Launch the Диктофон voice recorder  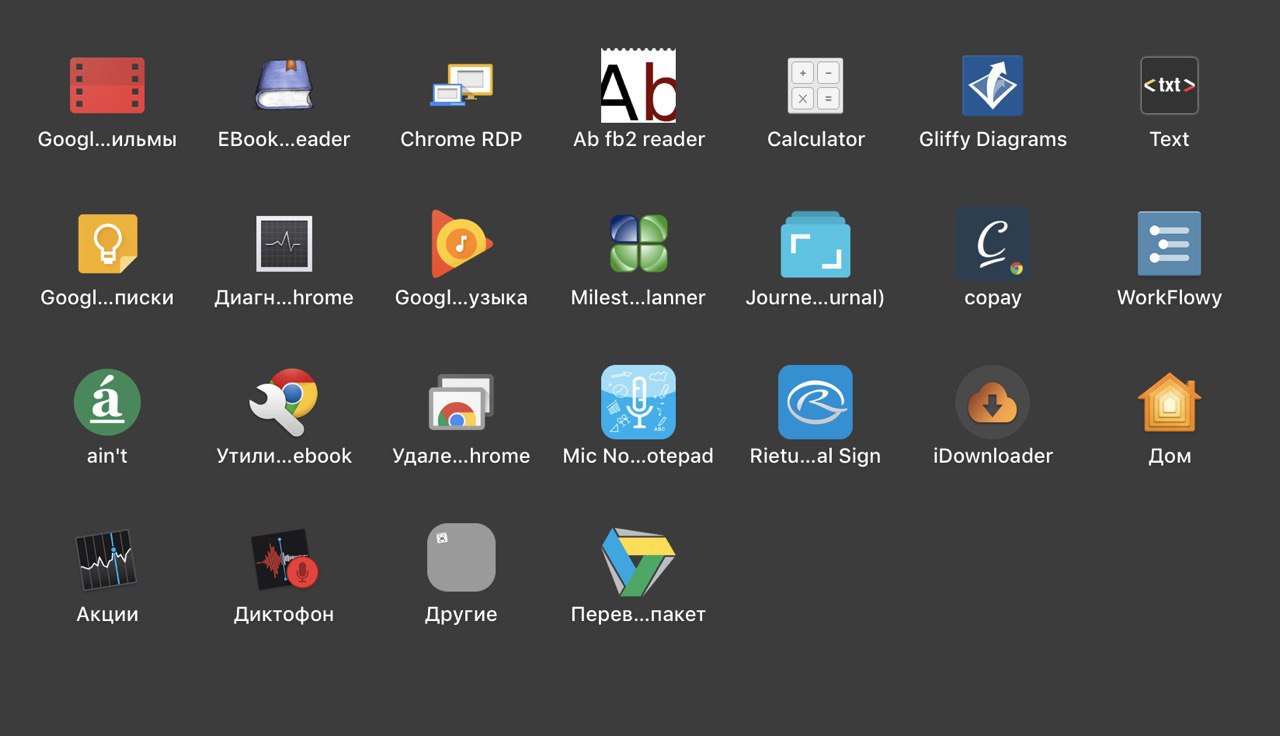pyautogui.click(x=284, y=560)
